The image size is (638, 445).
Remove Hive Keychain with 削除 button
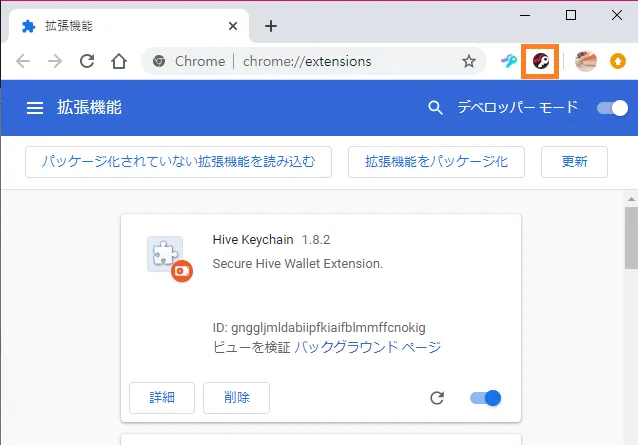click(236, 398)
